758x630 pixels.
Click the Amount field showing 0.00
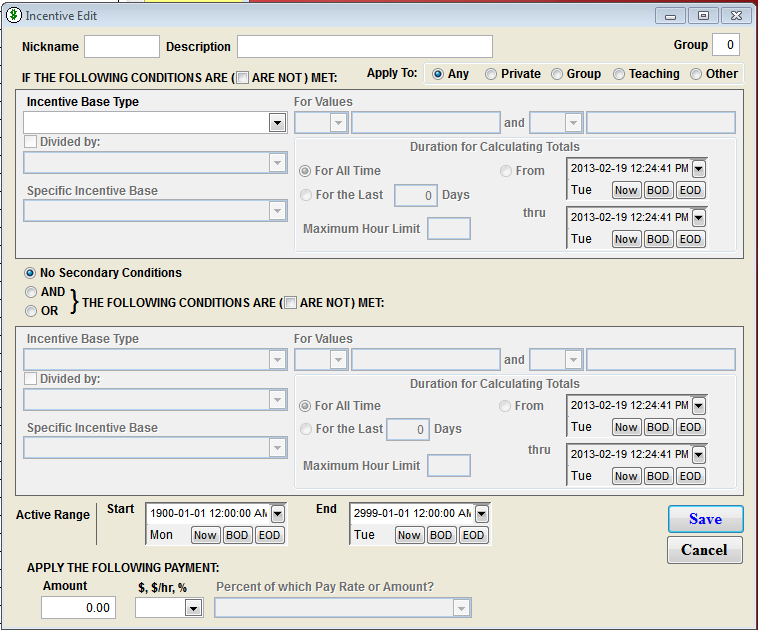(x=78, y=608)
